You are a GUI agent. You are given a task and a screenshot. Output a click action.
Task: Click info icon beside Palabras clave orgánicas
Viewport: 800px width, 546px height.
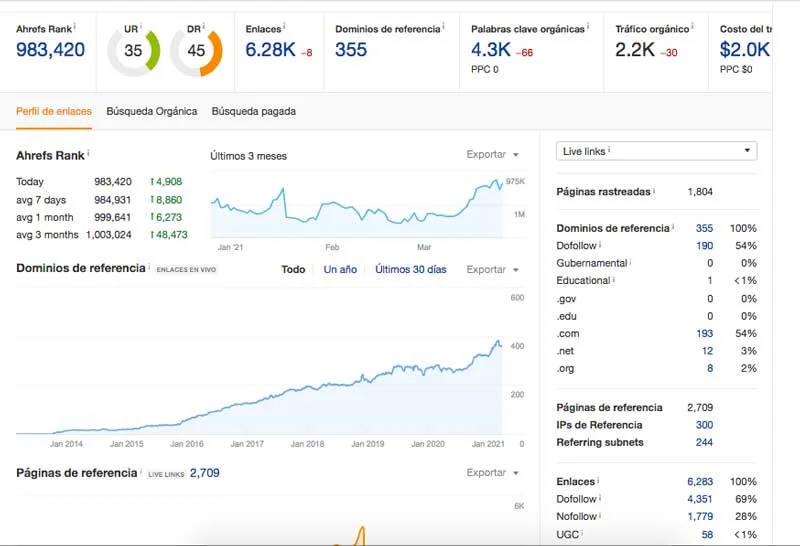point(588,26)
